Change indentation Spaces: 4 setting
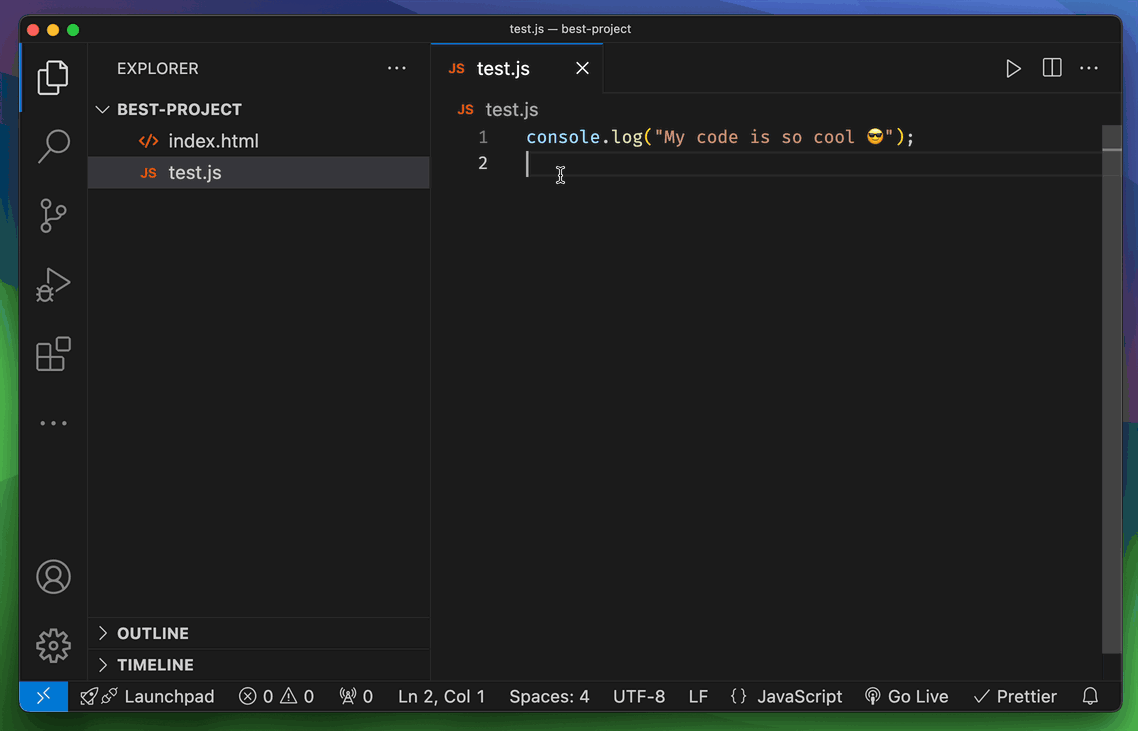The width and height of the screenshot is (1138, 731). [549, 696]
